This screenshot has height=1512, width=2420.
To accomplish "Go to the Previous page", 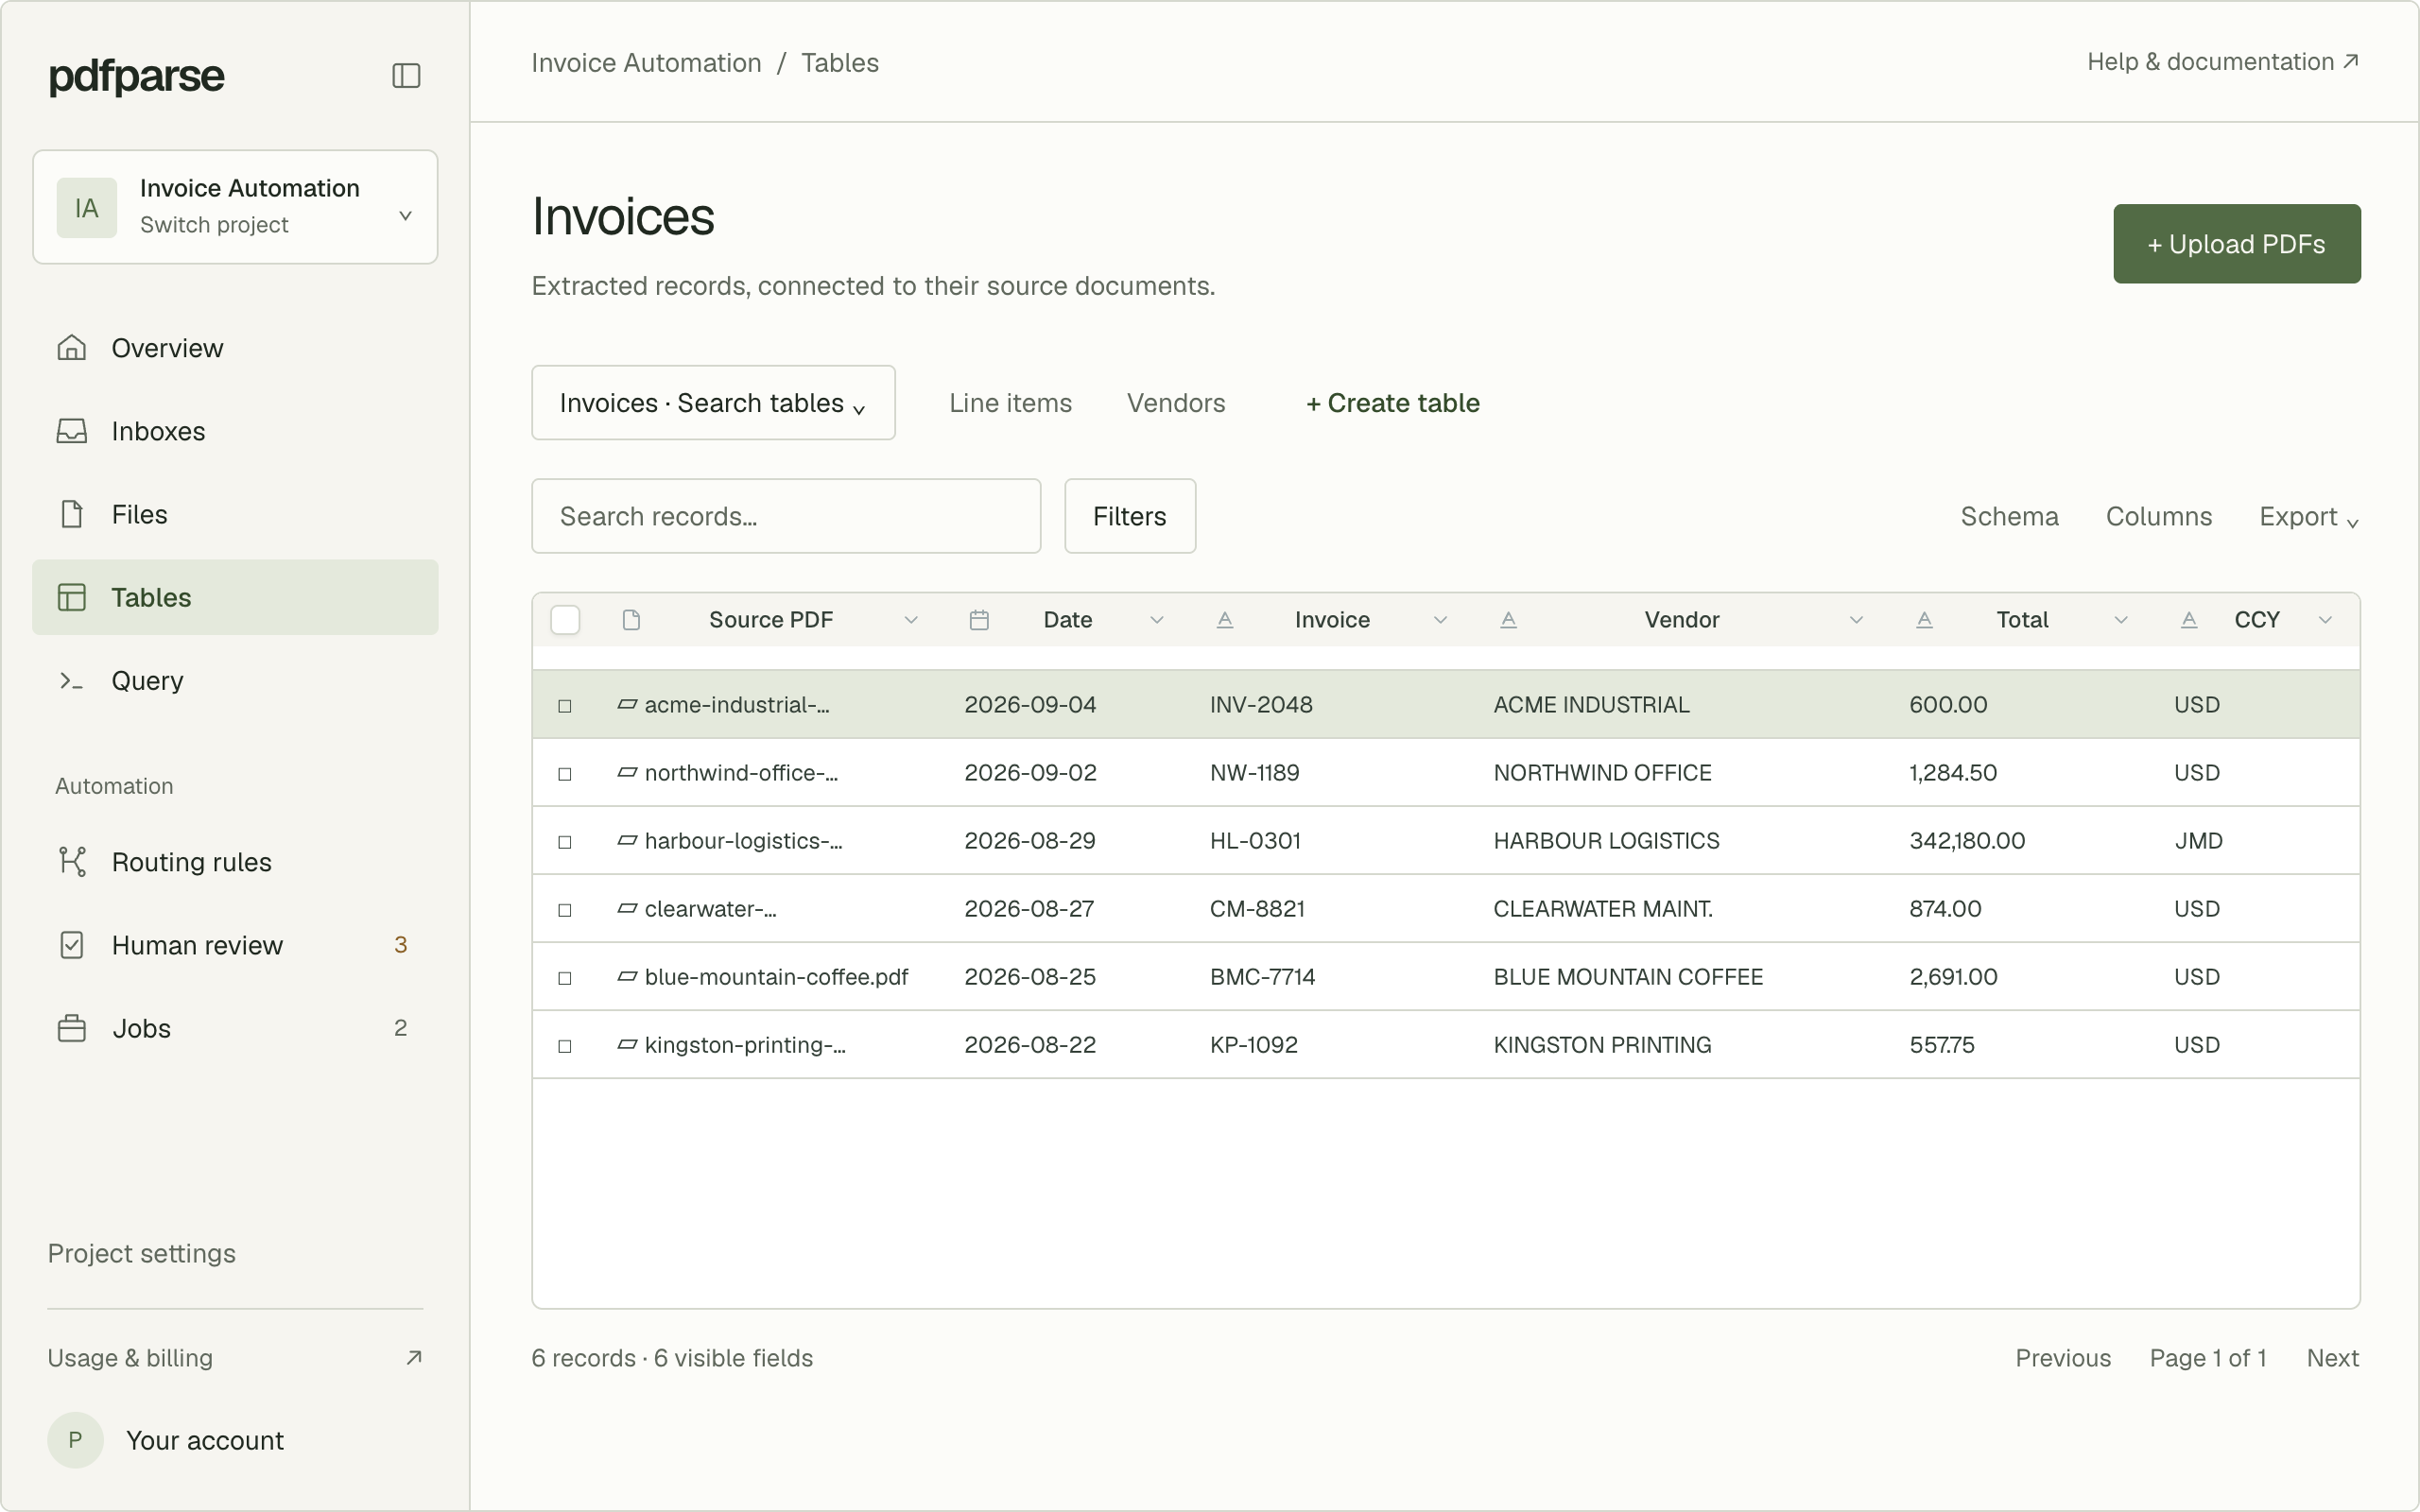I will [x=2063, y=1358].
